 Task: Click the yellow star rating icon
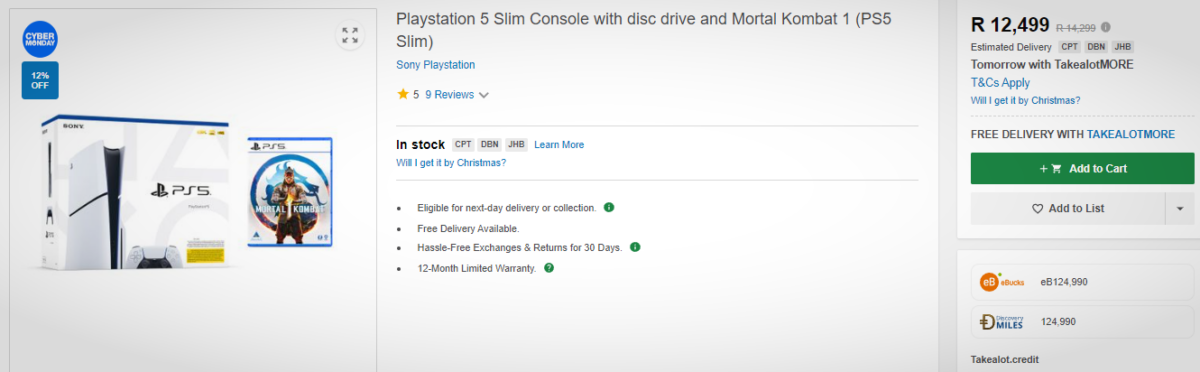pos(402,94)
